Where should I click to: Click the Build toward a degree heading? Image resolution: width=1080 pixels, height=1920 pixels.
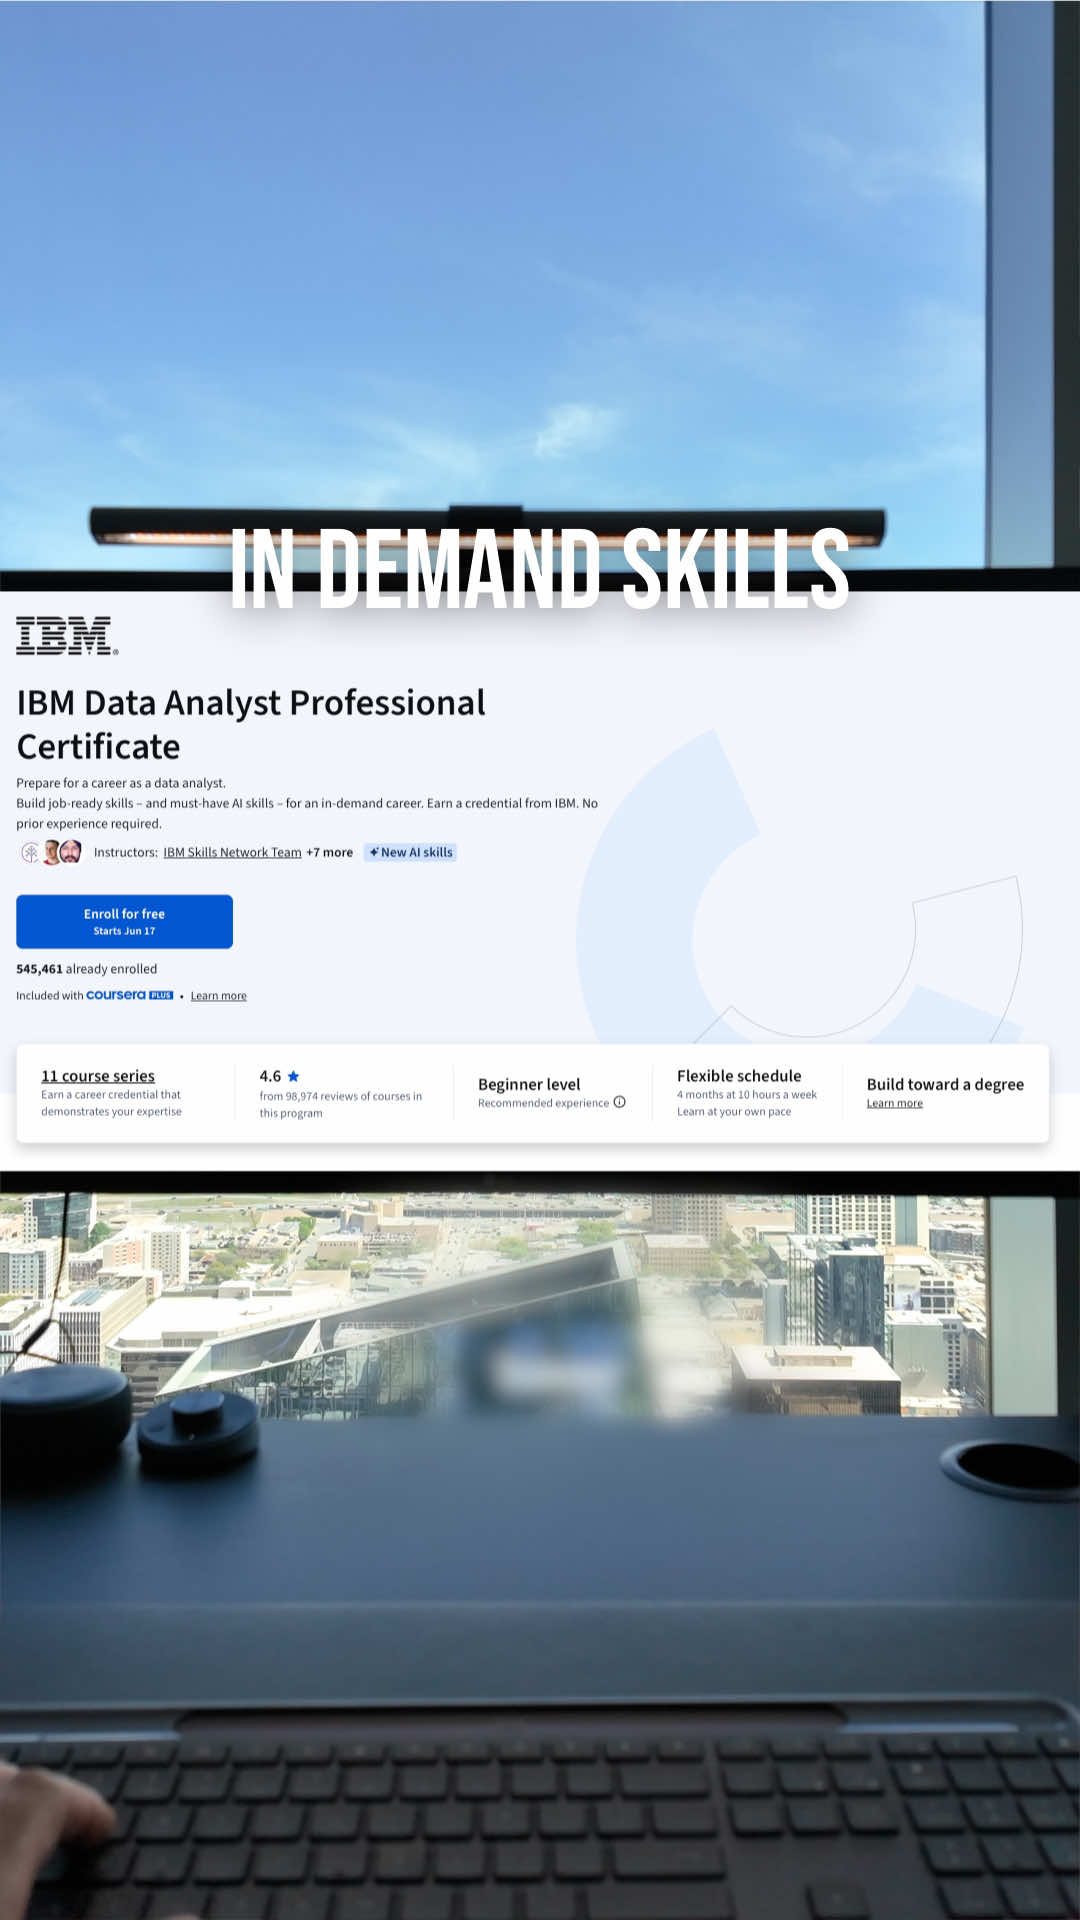click(945, 1084)
